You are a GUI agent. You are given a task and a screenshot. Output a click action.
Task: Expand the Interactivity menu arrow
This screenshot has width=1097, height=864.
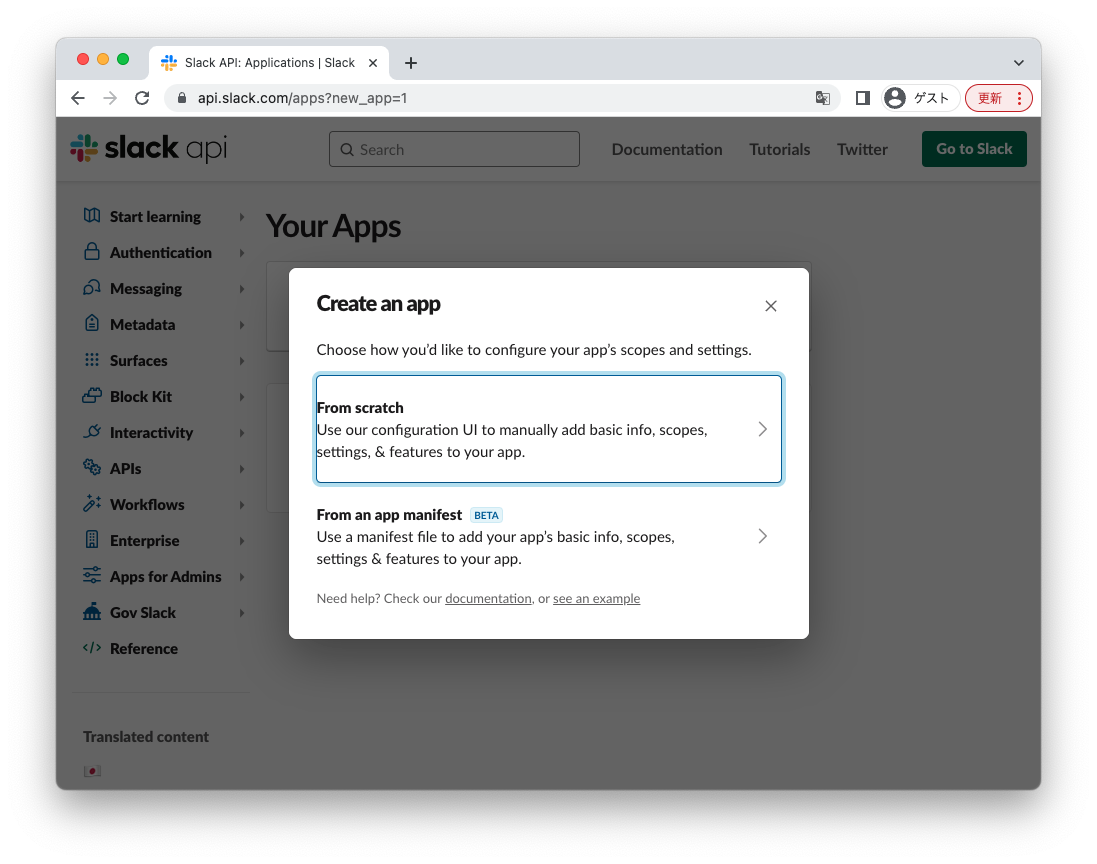241,433
